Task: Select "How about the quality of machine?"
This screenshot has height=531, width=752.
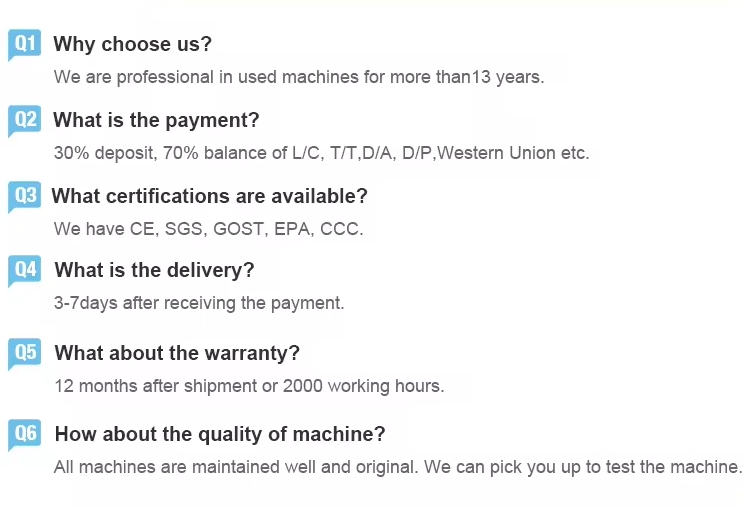Action: 220,434
